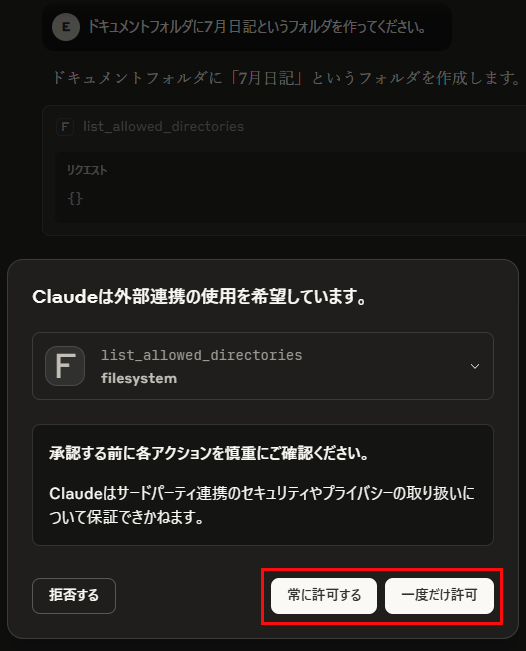Viewport: 526px width, 651px height.
Task: Click the dark request code panel
Action: coord(291,187)
